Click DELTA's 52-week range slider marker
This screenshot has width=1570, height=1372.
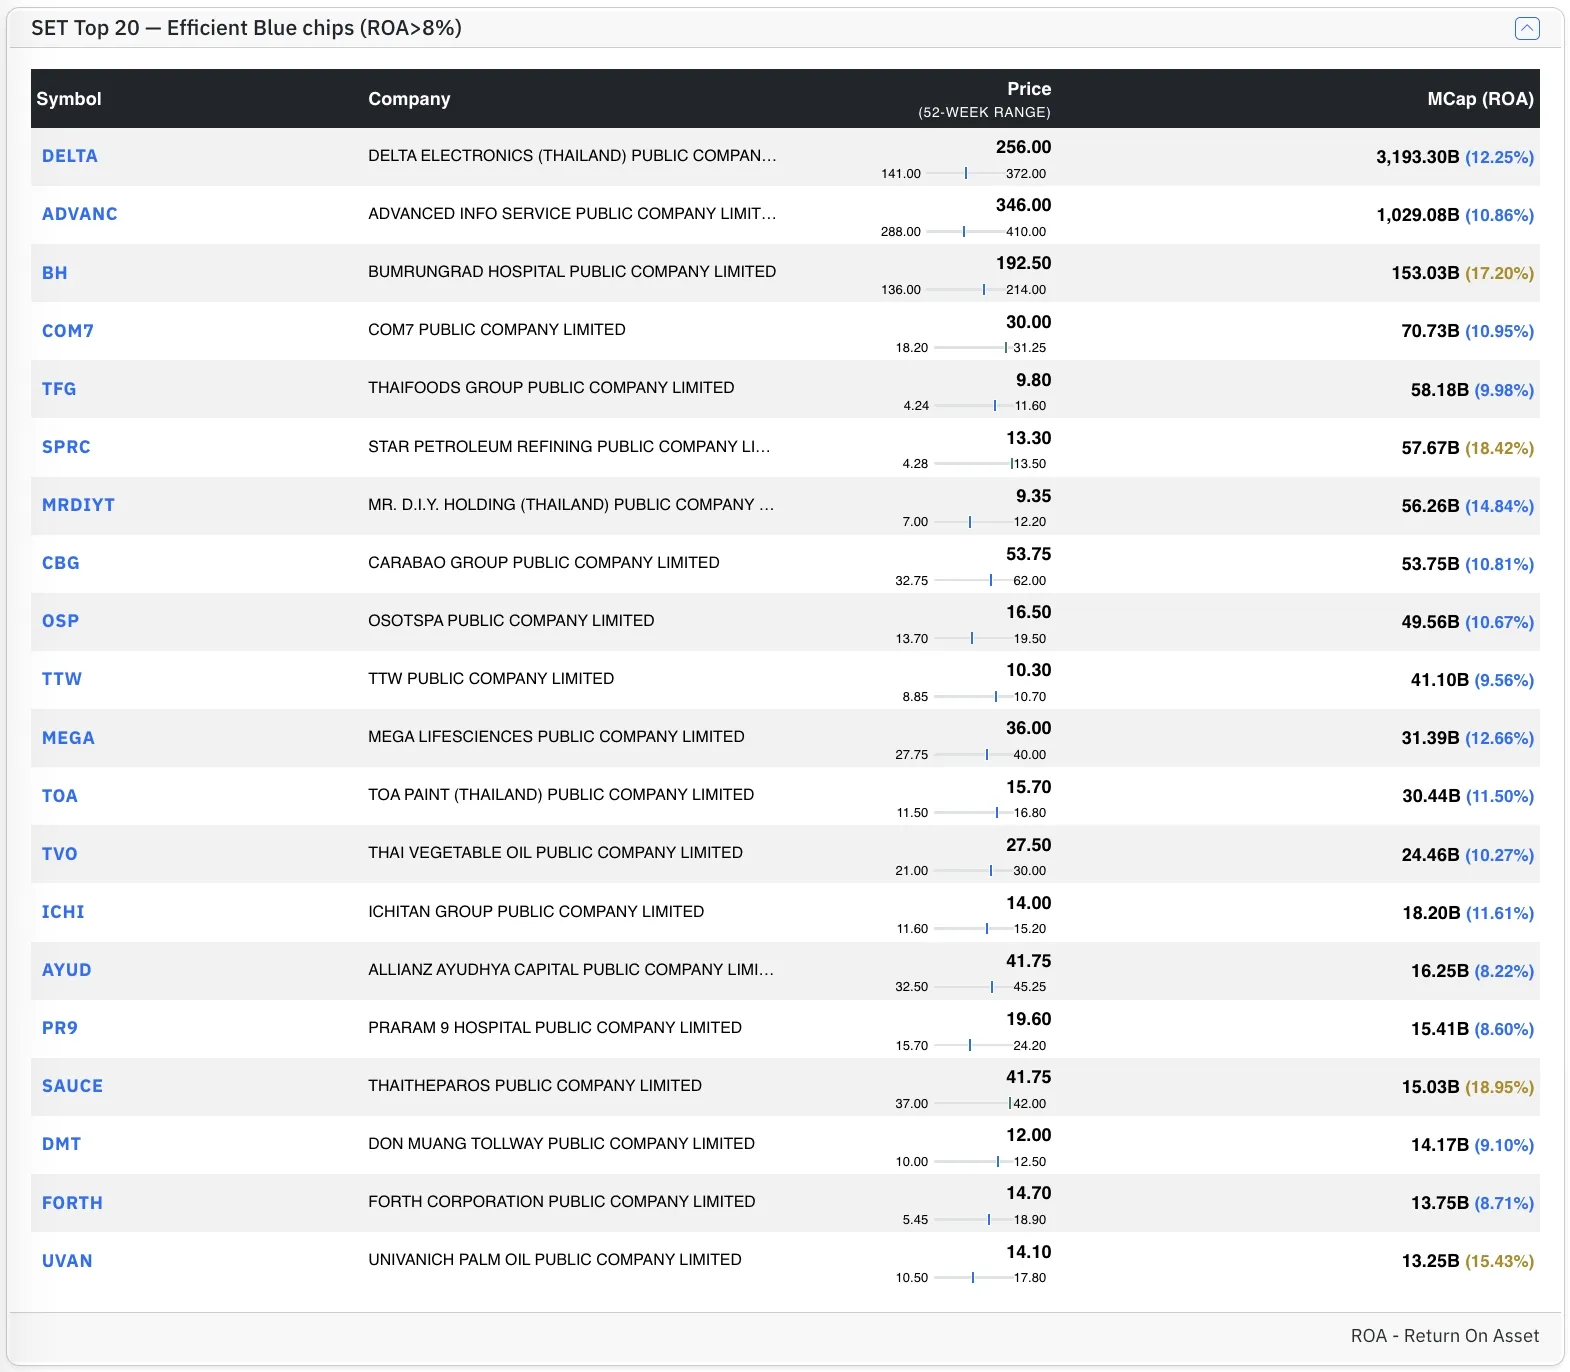pos(966,173)
